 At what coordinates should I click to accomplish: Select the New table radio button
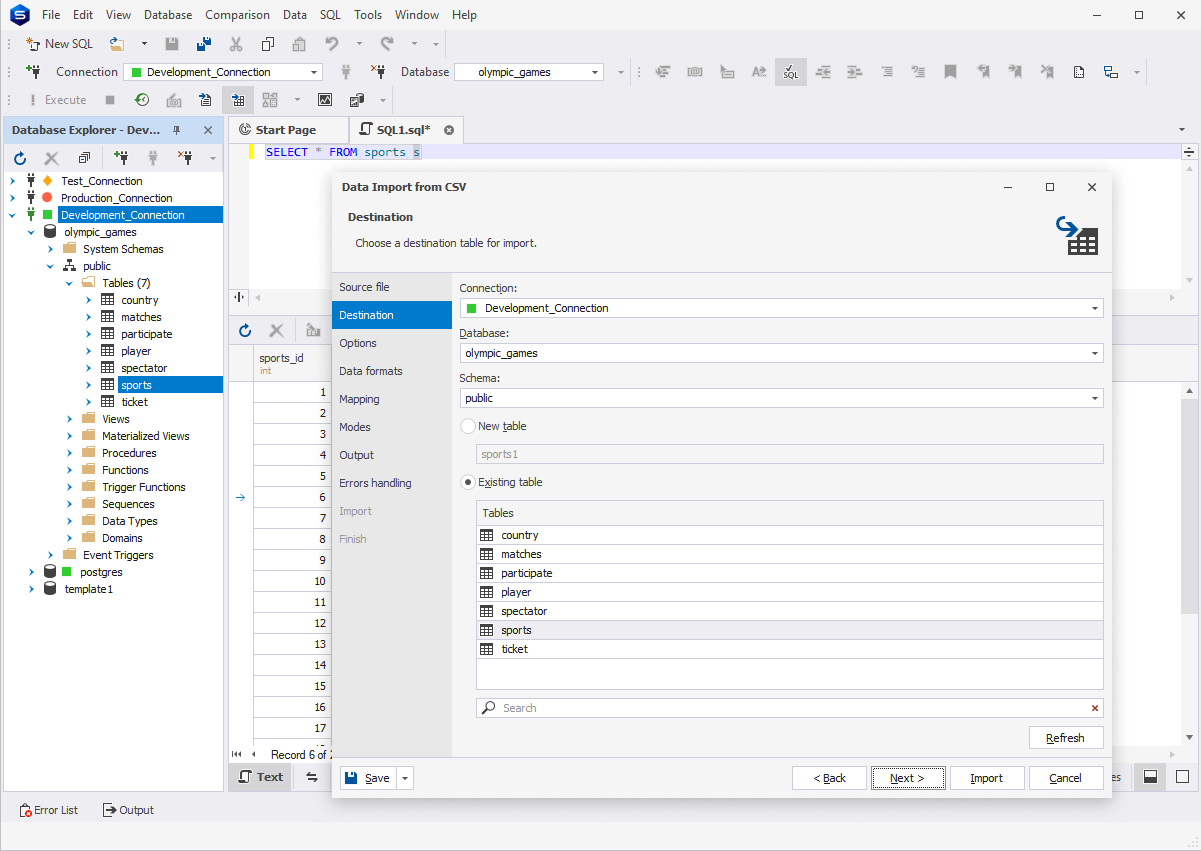(467, 425)
